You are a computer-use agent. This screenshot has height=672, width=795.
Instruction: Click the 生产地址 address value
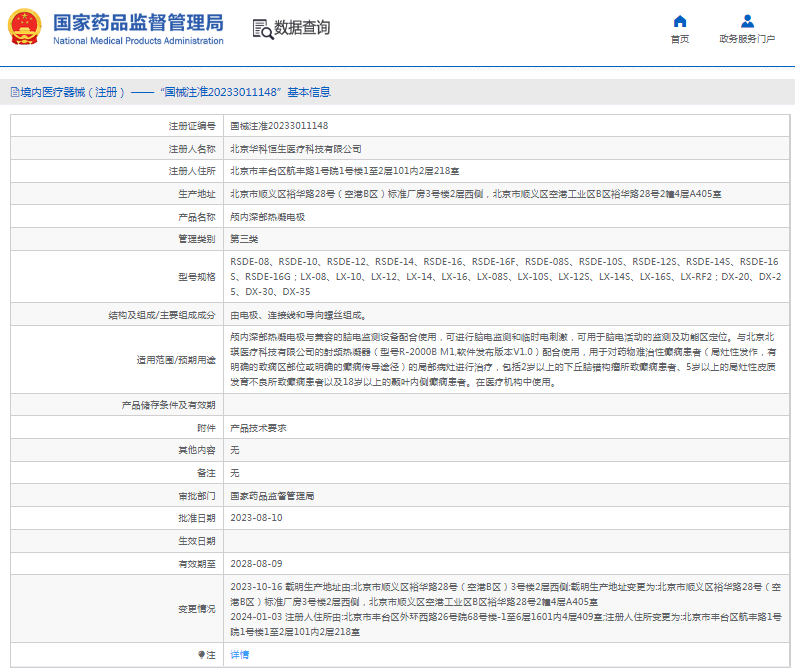[x=476, y=194]
